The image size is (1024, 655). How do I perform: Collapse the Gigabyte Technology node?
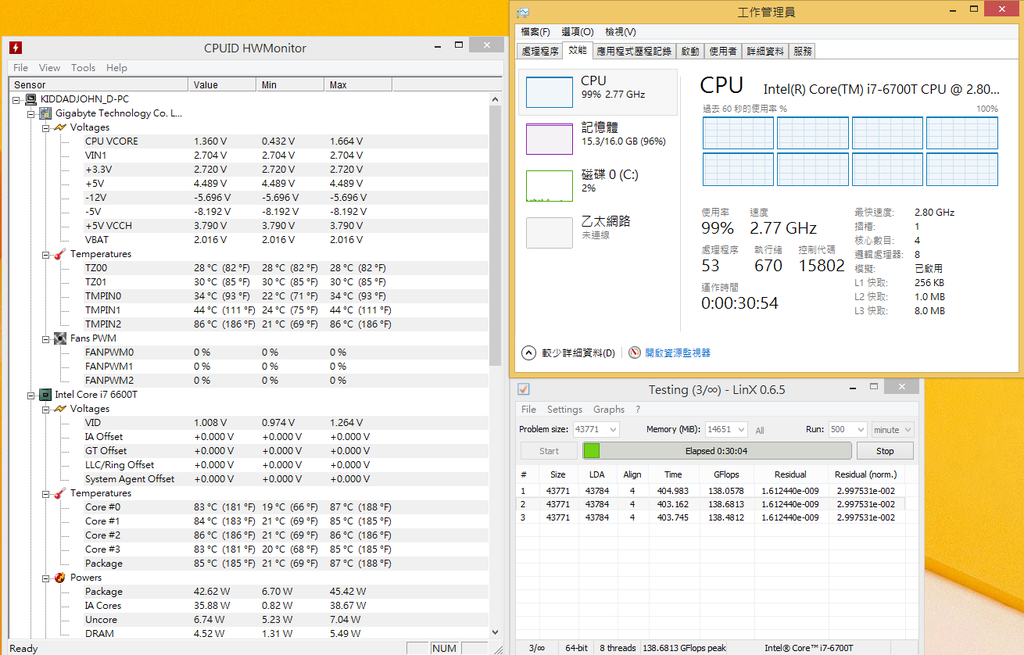[31, 114]
